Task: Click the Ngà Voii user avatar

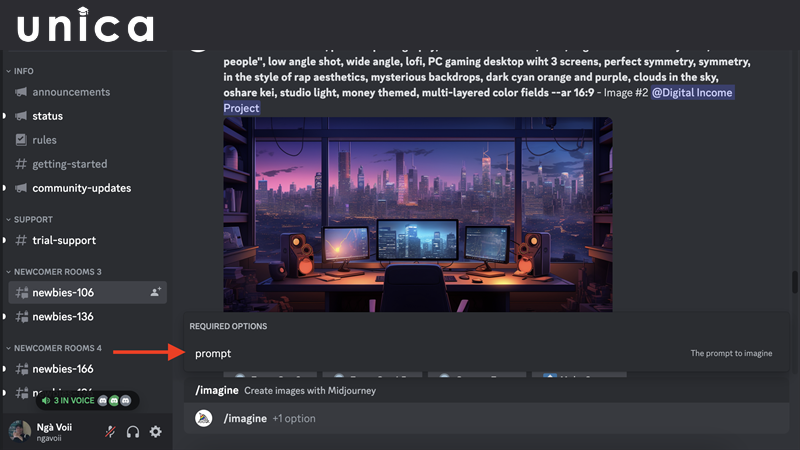Action: 19,432
